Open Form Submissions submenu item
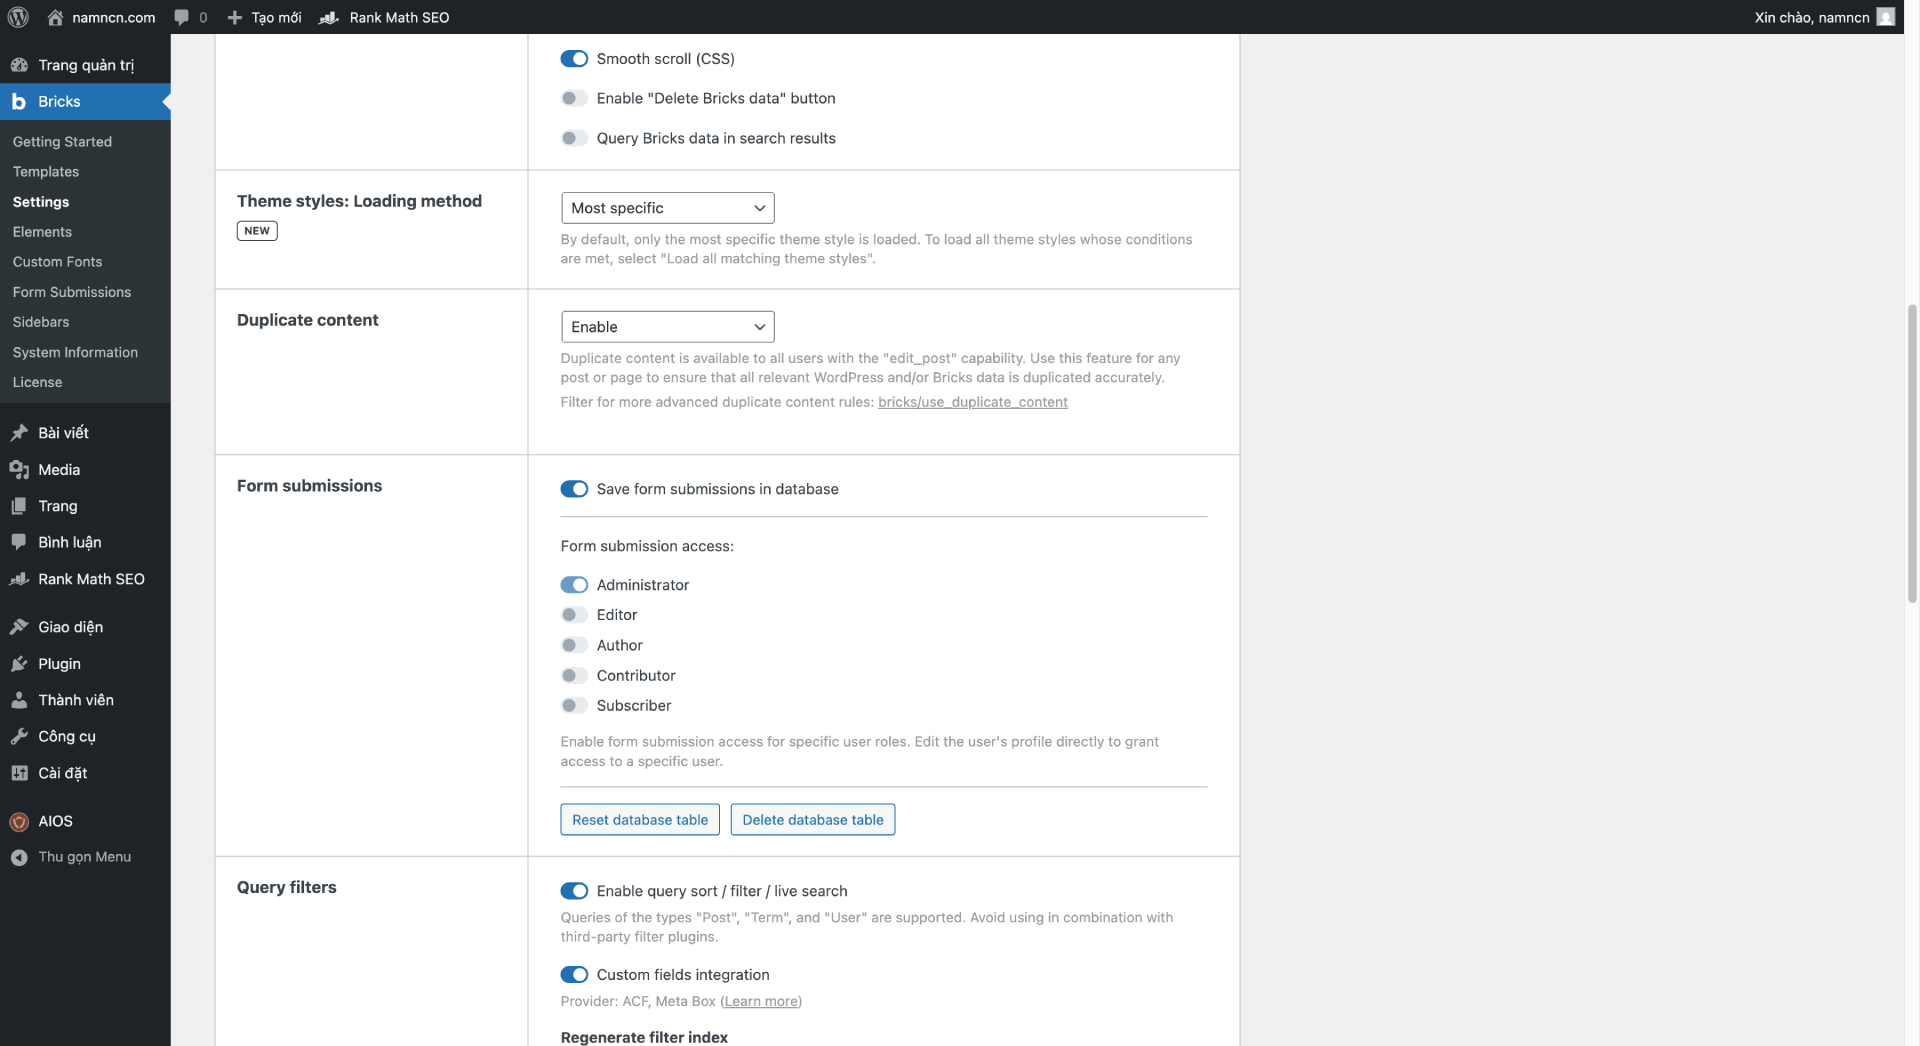Image resolution: width=1920 pixels, height=1046 pixels. pos(72,292)
